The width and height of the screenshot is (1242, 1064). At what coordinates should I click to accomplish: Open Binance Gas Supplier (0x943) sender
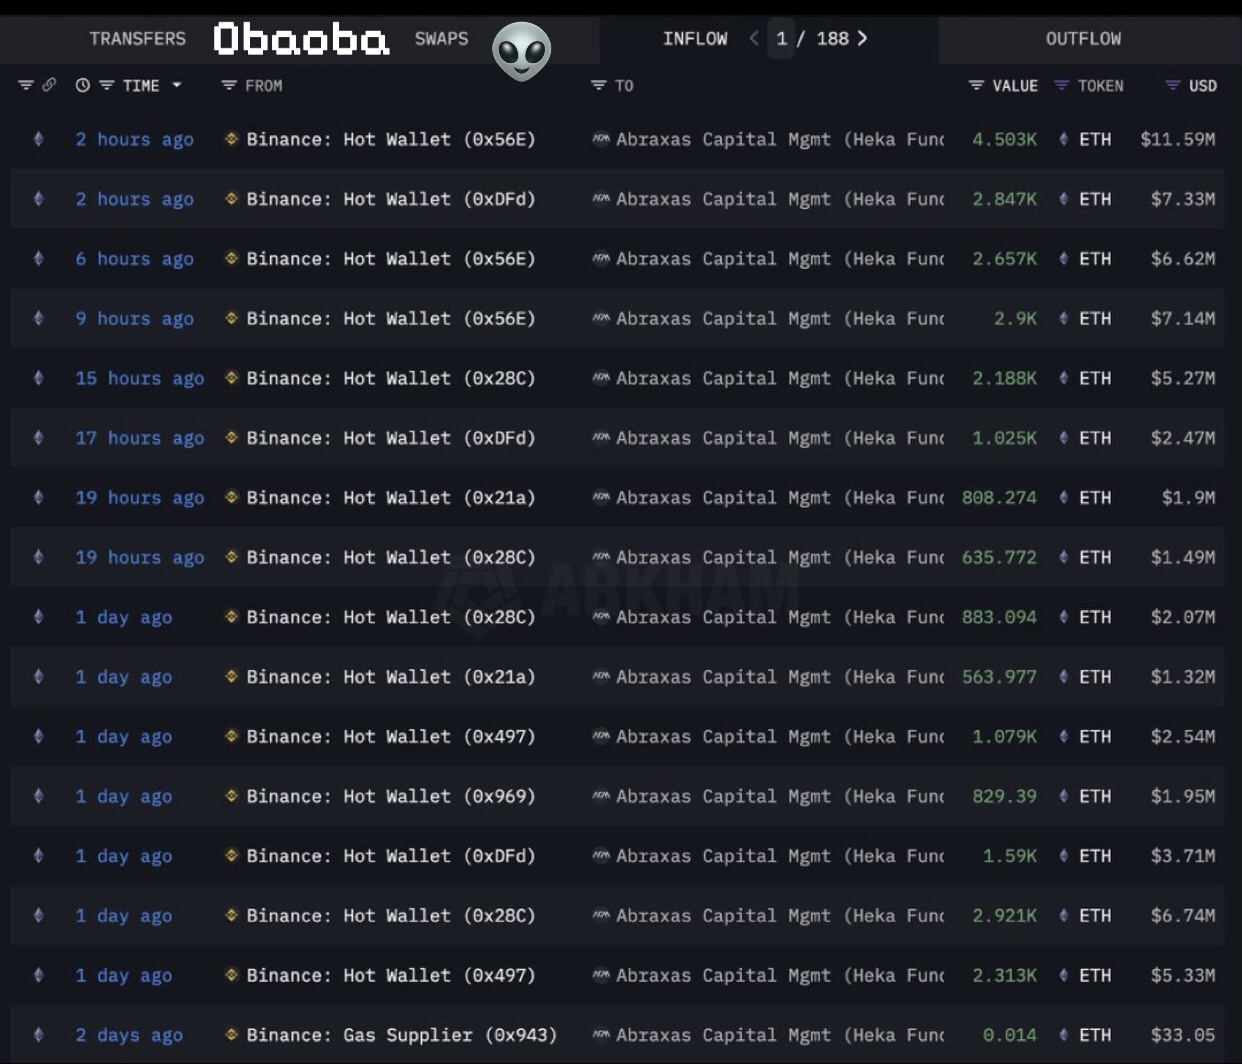point(401,1035)
